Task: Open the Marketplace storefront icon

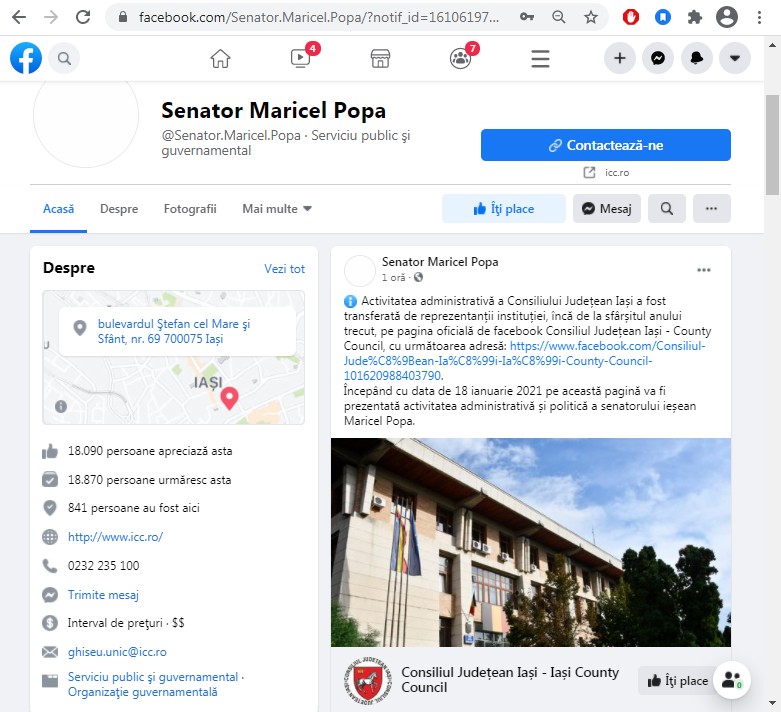Action: coord(380,59)
